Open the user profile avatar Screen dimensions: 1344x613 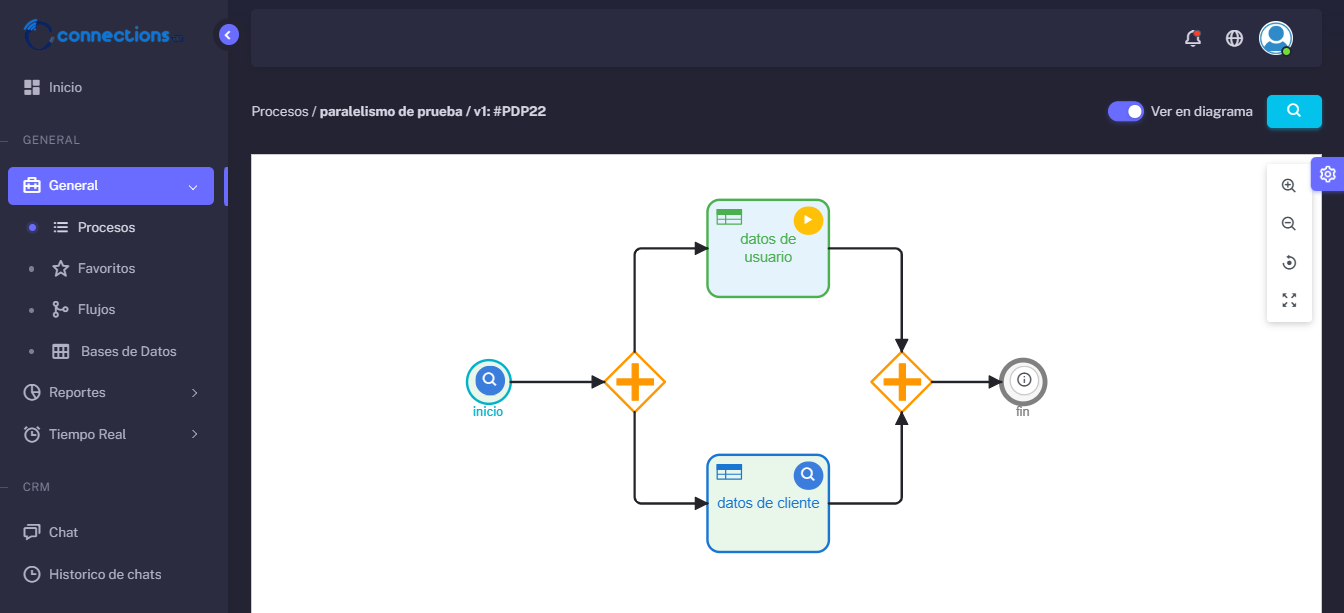(1275, 38)
